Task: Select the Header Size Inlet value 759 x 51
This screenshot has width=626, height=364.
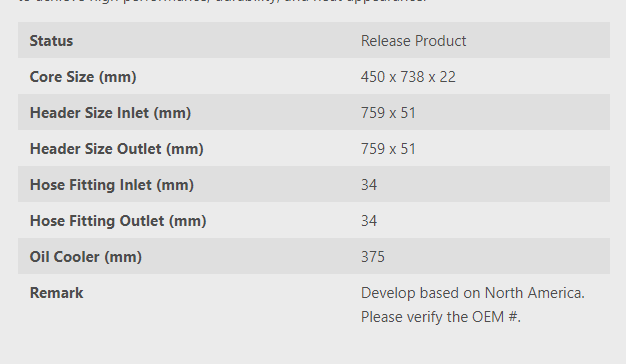Action: (388, 113)
